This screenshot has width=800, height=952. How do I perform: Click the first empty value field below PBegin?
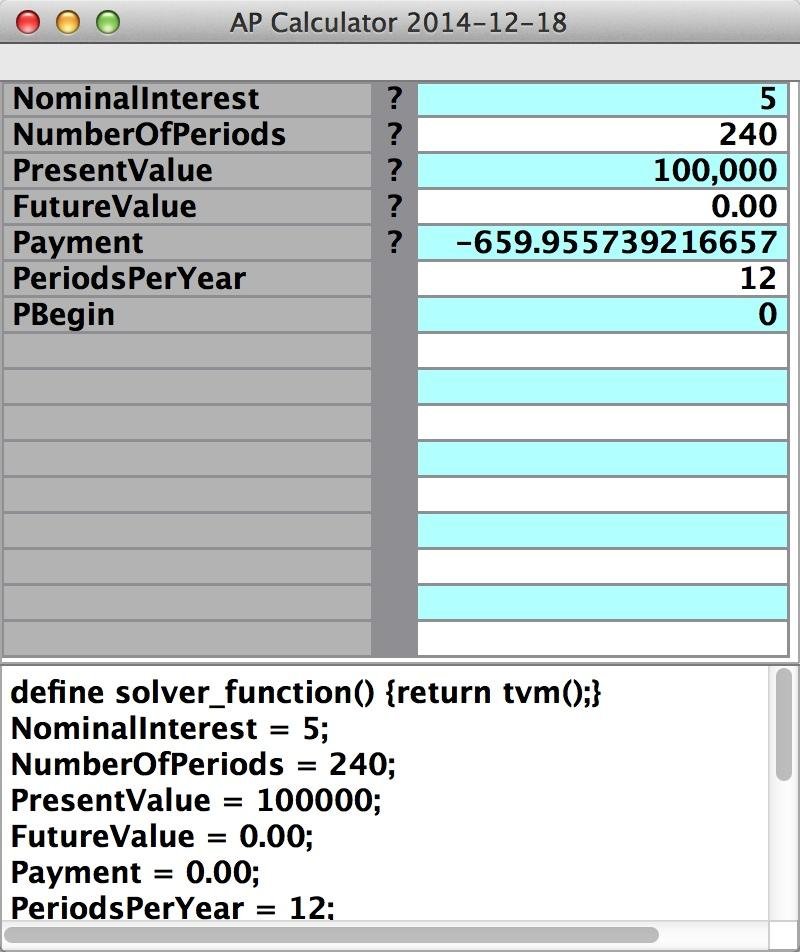(x=602, y=350)
